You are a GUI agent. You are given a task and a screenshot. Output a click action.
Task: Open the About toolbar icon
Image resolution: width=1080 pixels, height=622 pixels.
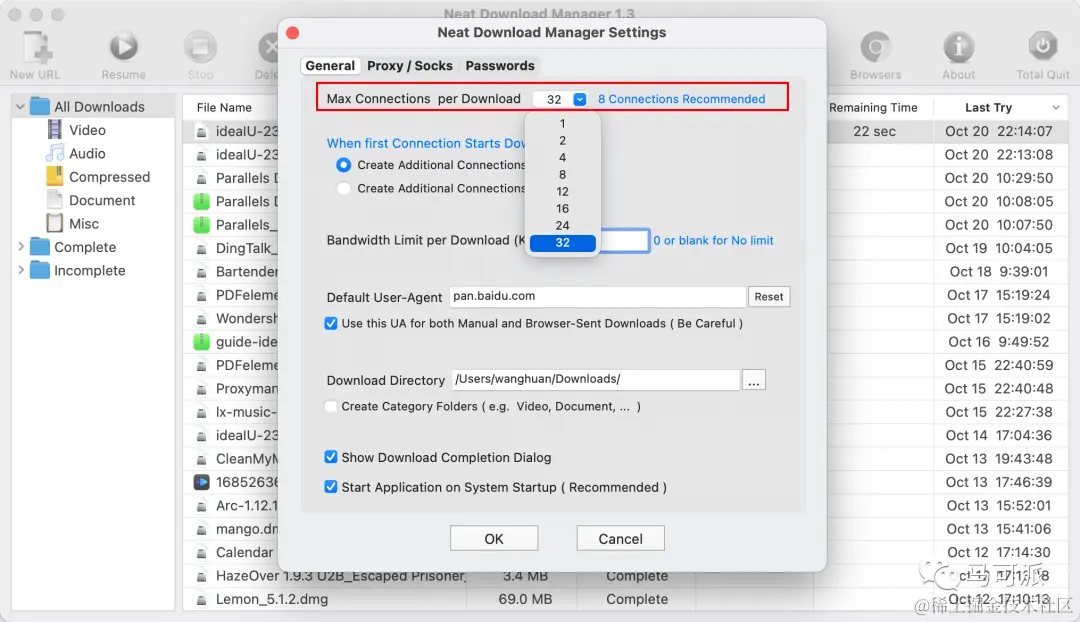pos(959,47)
